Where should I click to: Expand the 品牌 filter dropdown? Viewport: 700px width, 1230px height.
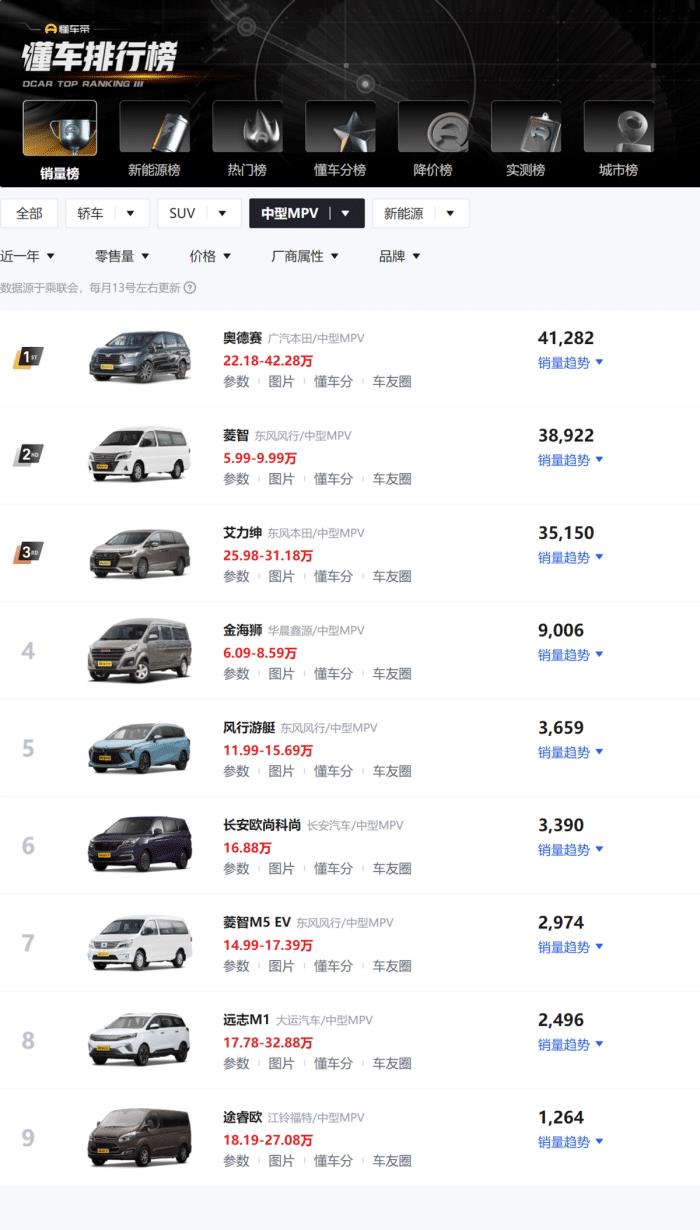399,256
